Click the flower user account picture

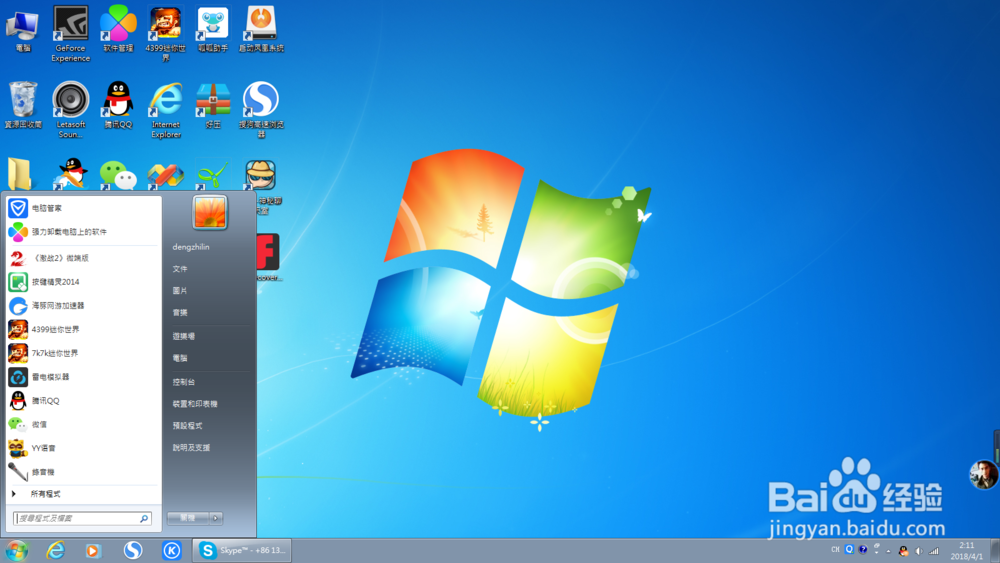pyautogui.click(x=210, y=213)
